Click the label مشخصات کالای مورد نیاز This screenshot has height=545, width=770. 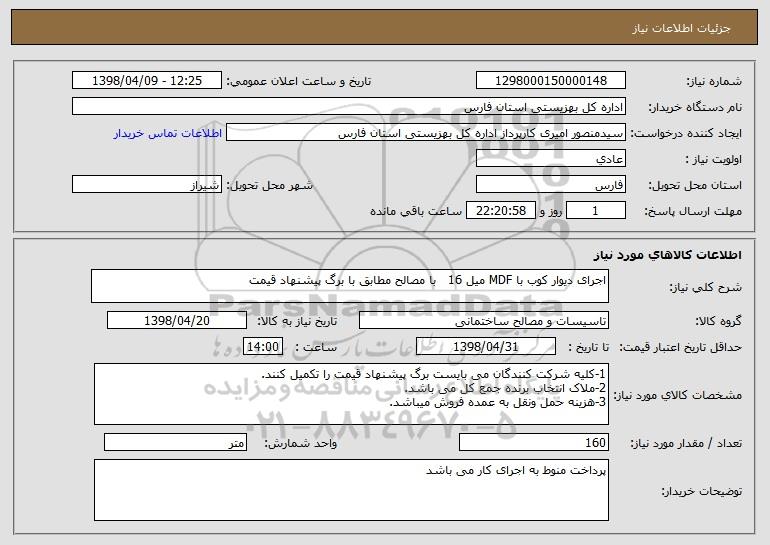click(678, 395)
